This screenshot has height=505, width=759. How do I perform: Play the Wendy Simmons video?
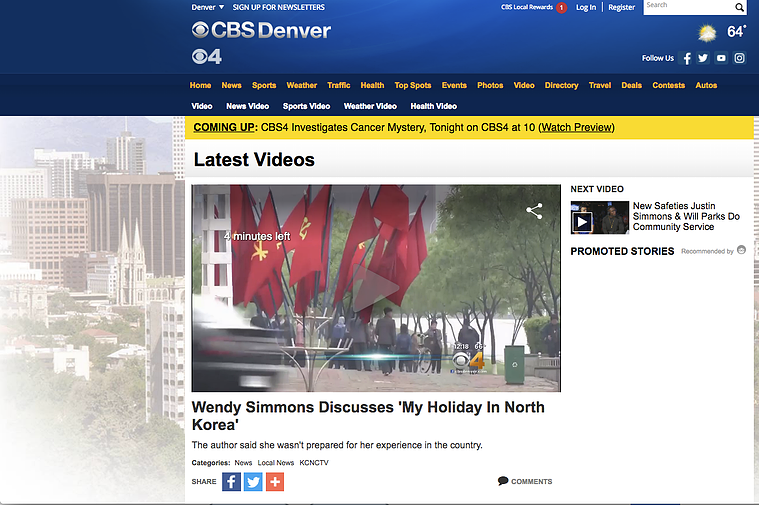point(376,288)
